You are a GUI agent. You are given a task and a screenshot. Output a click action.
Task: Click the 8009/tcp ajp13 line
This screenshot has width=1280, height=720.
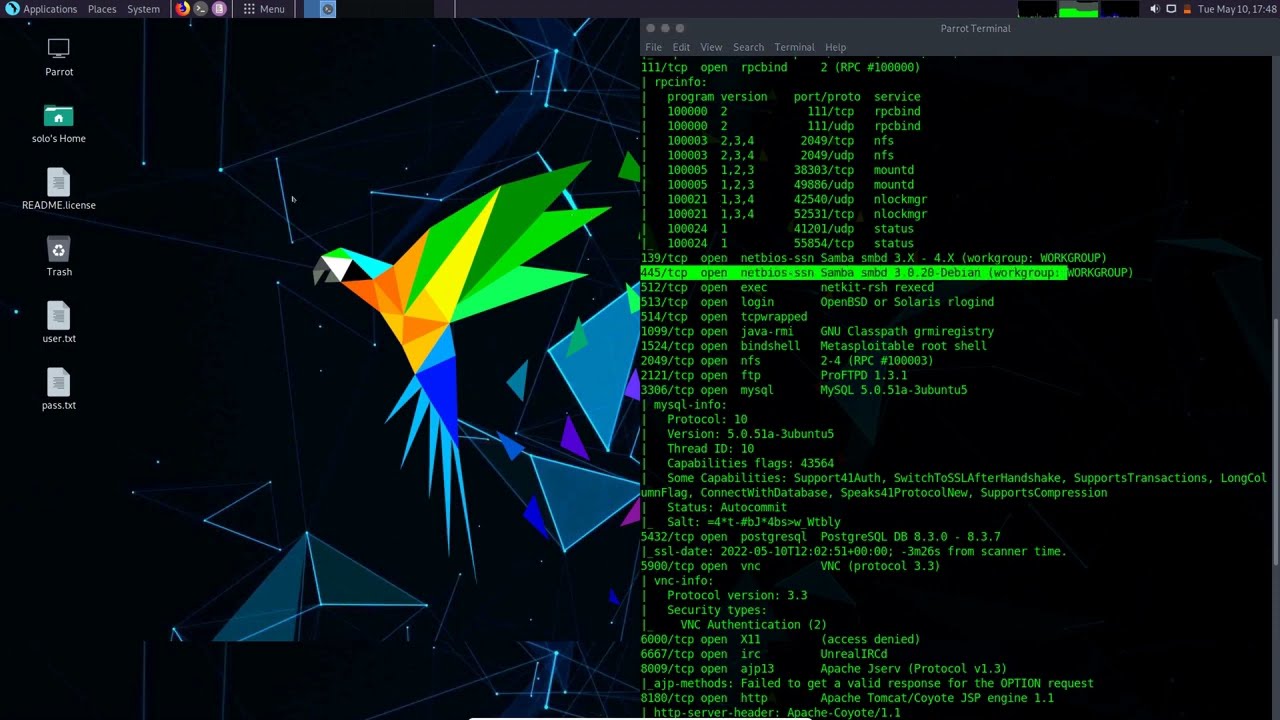tap(824, 669)
